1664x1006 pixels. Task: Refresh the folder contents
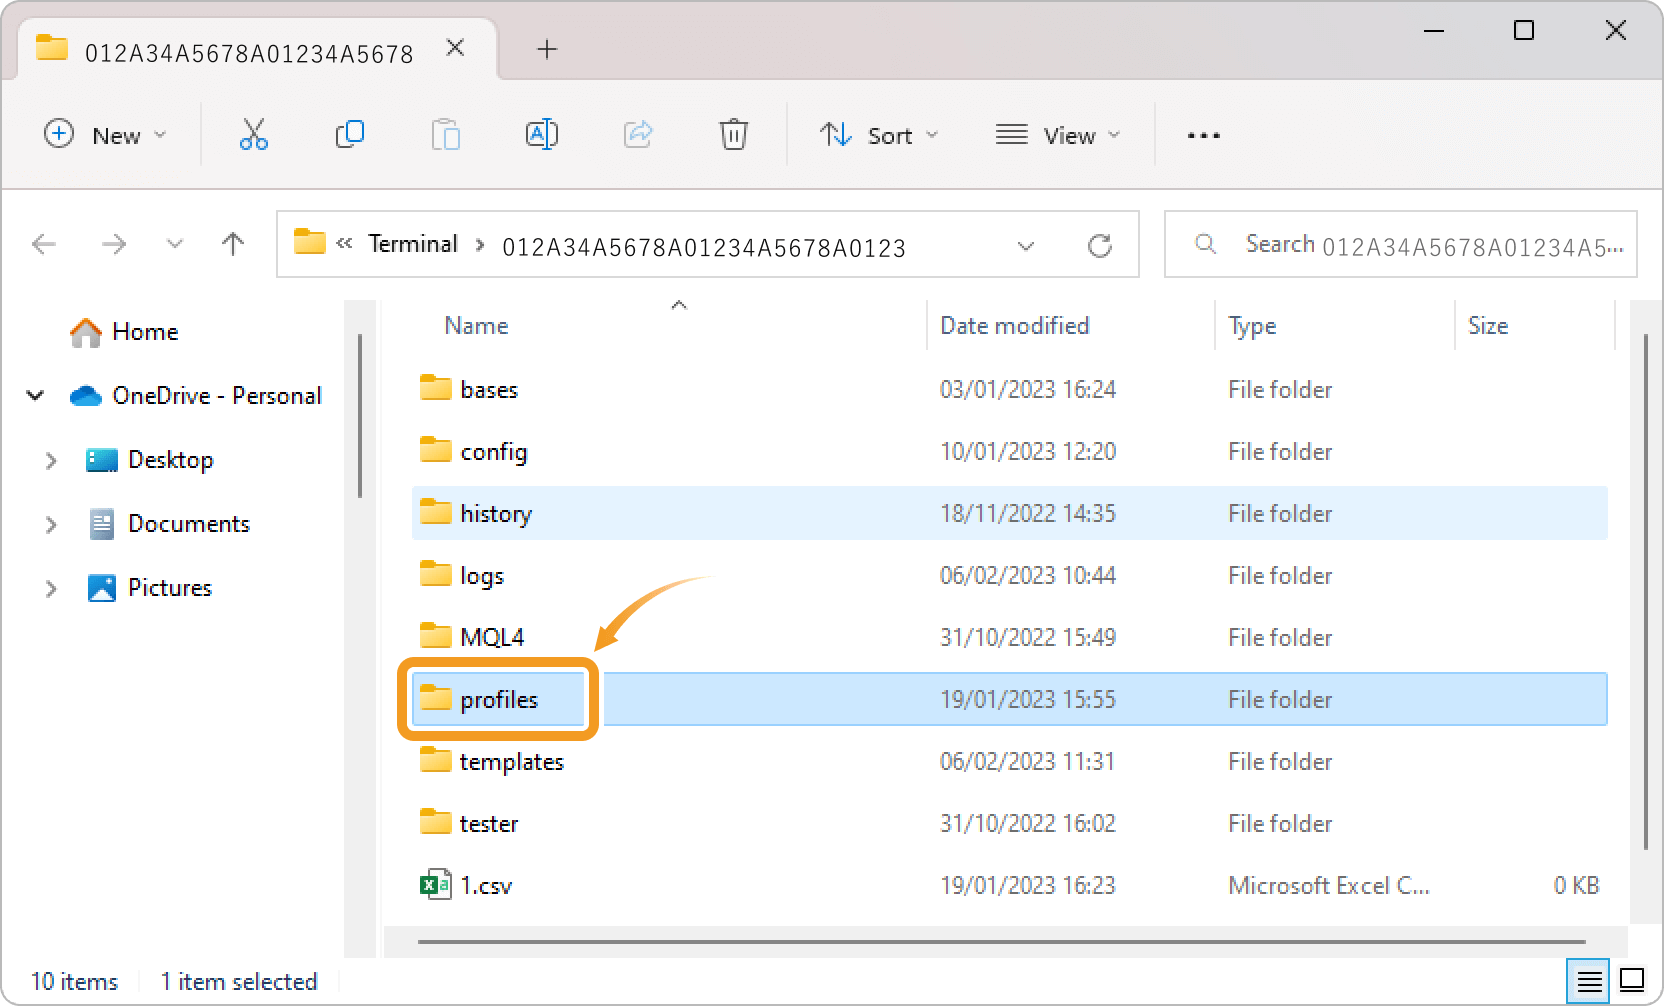tap(1100, 245)
